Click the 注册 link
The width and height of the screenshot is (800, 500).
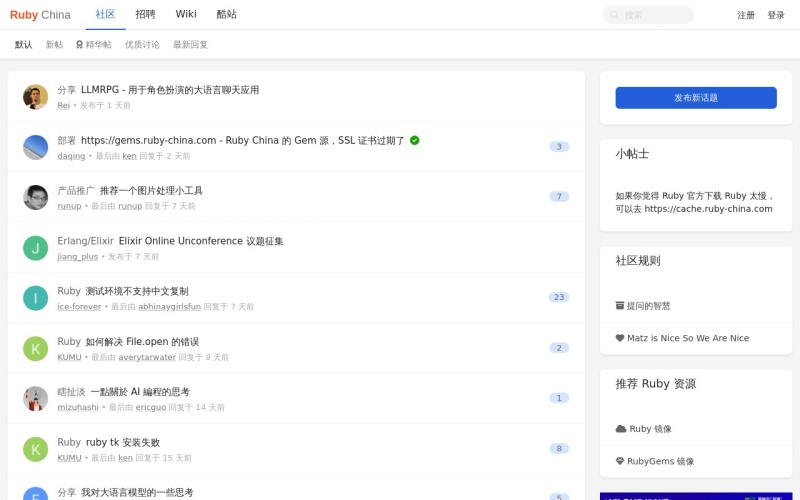pyautogui.click(x=746, y=15)
